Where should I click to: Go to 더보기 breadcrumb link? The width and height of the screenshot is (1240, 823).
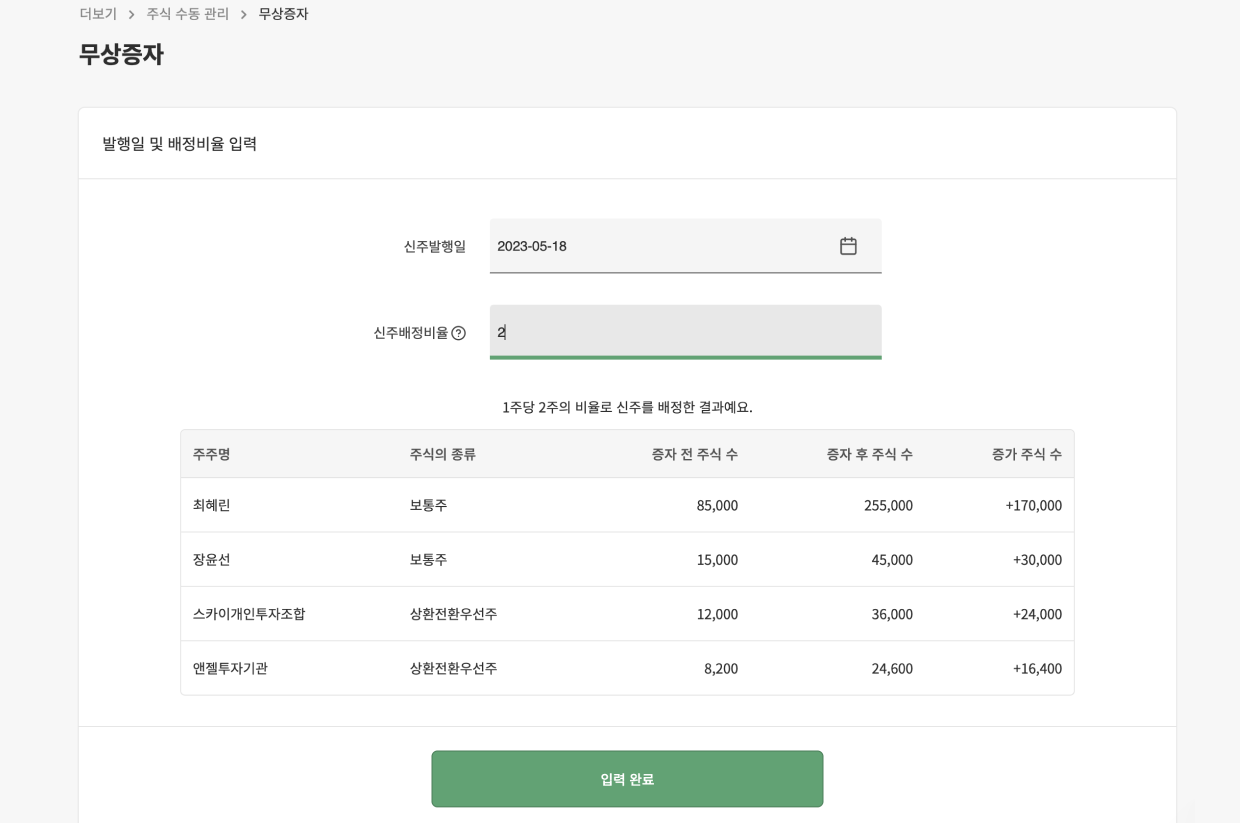click(98, 14)
